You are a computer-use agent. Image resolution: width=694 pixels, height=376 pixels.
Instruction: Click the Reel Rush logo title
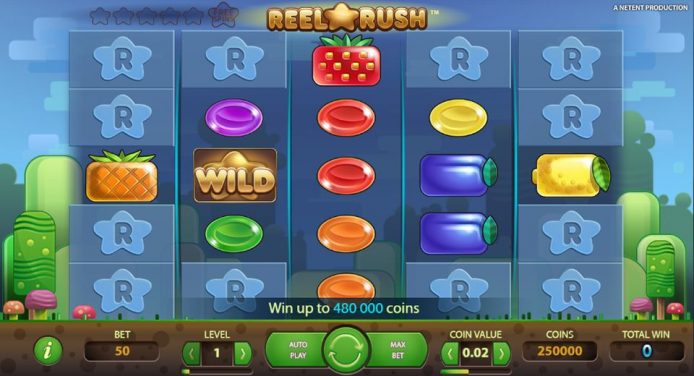tap(347, 18)
